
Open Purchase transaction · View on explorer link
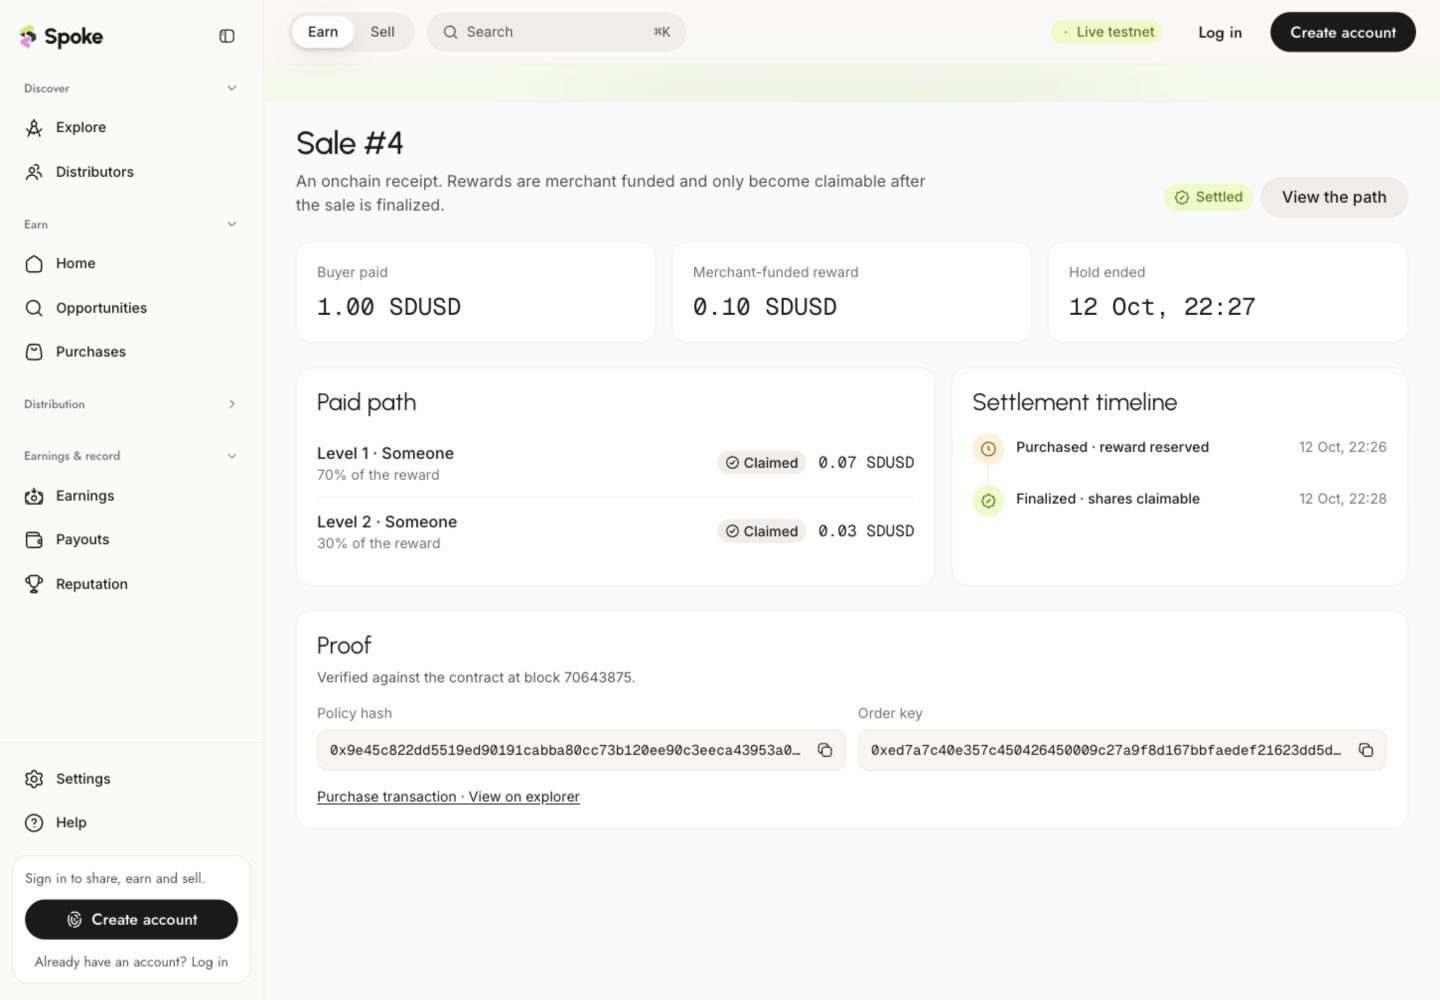[x=448, y=797]
